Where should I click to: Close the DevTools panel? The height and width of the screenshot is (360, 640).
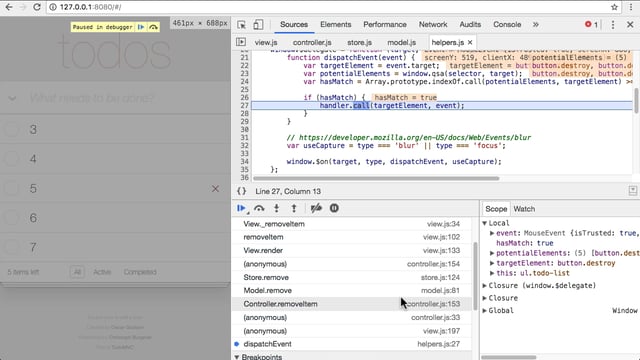click(x=630, y=25)
